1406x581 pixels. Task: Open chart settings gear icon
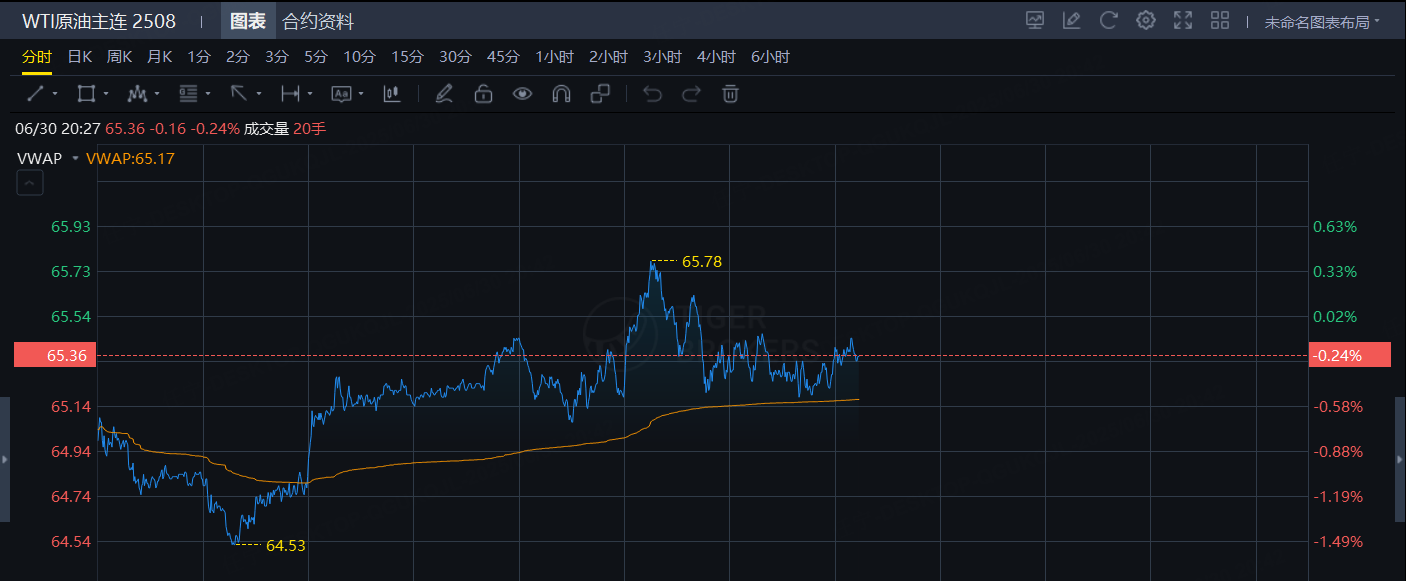click(1146, 20)
